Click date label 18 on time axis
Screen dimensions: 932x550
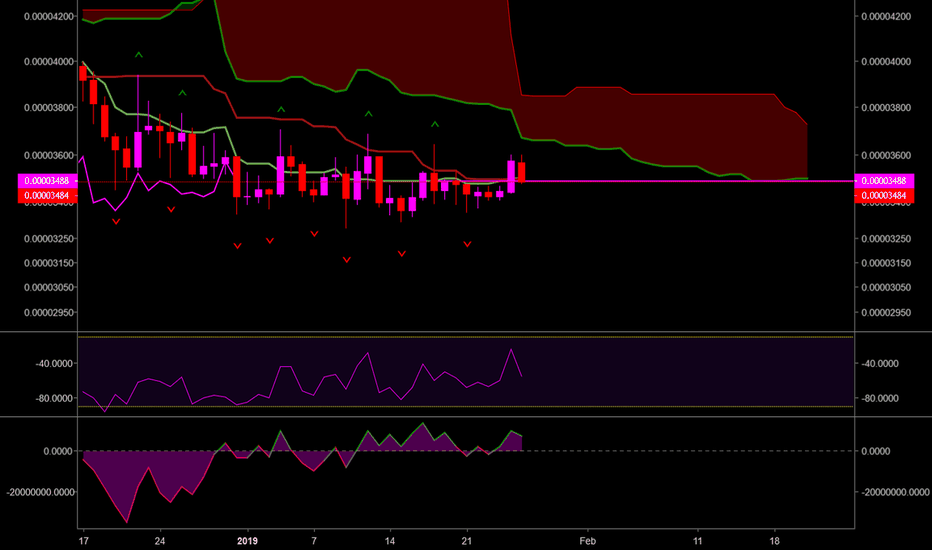tap(774, 541)
